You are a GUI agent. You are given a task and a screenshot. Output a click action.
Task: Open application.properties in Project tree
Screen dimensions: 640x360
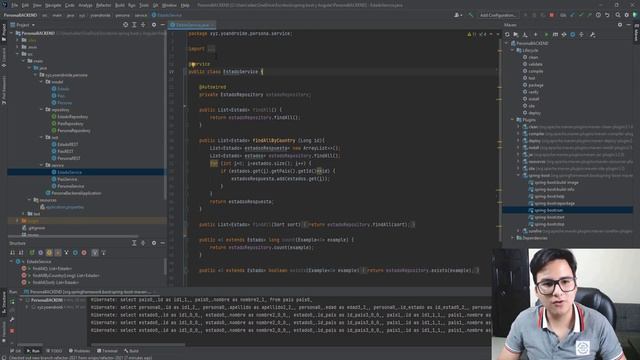(x=64, y=207)
